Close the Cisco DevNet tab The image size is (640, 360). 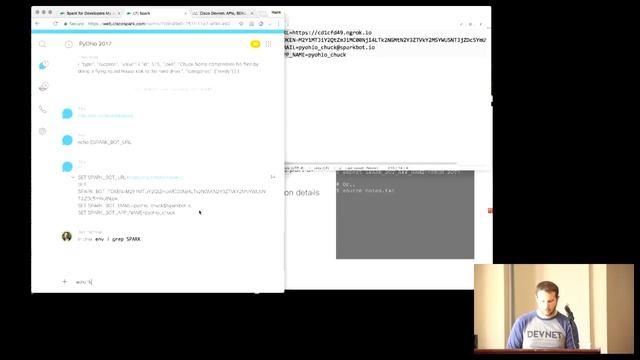coord(252,13)
